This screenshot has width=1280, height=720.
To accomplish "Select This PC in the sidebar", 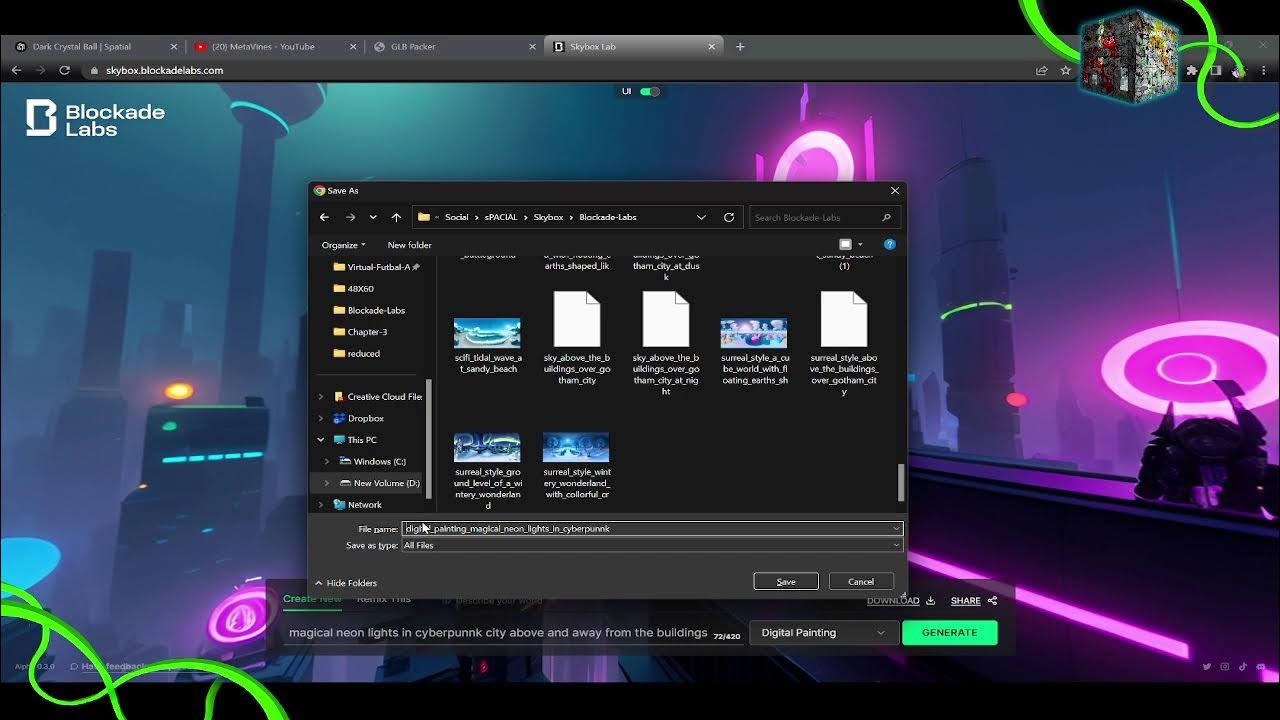I will pos(355,440).
